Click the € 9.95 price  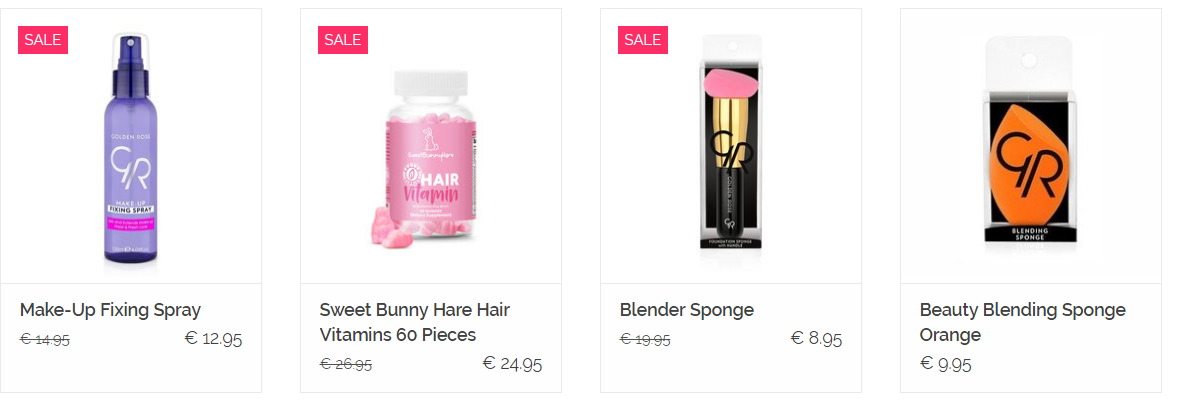946,365
